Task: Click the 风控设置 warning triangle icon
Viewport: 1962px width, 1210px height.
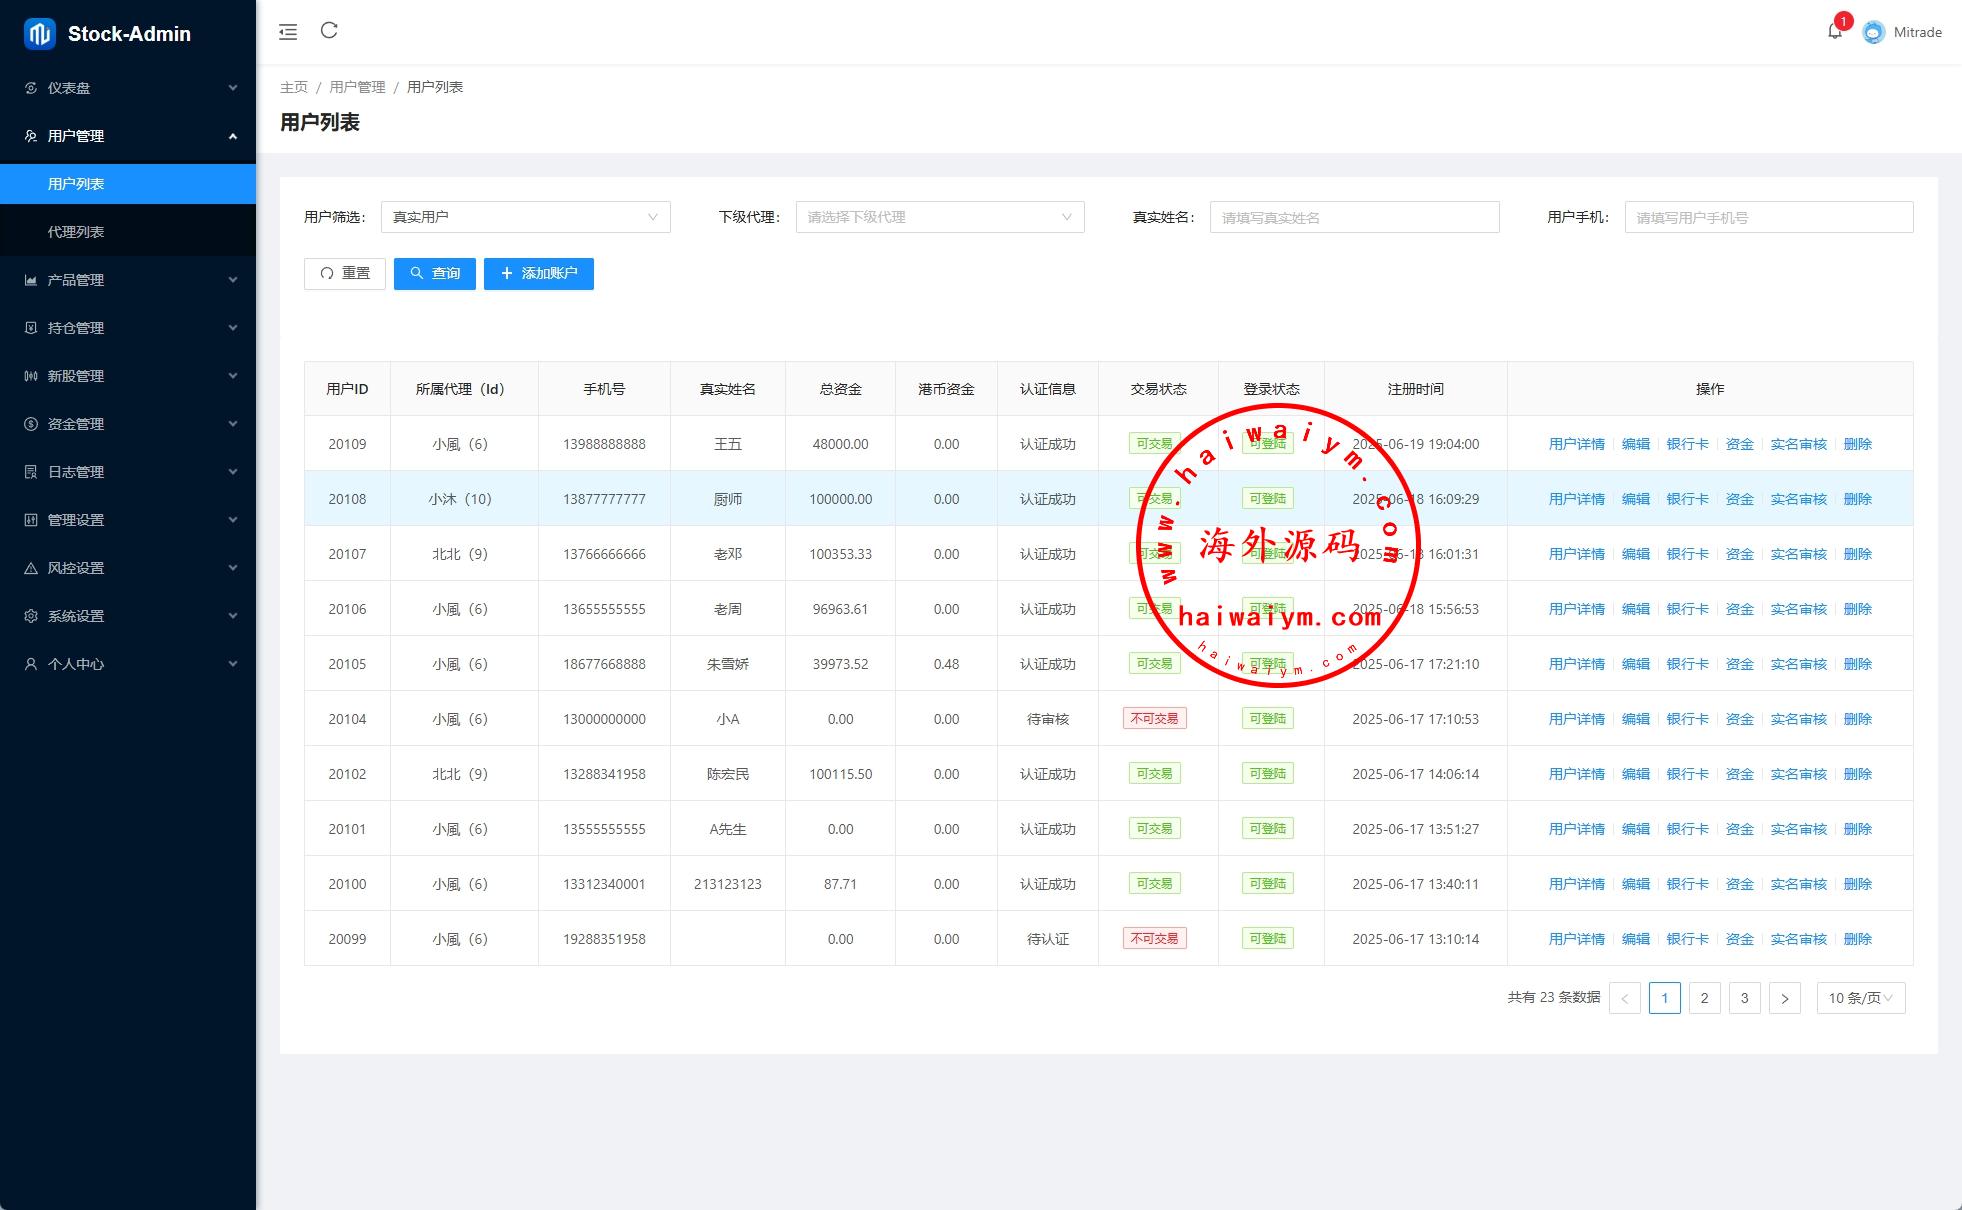Action: pos(31,568)
